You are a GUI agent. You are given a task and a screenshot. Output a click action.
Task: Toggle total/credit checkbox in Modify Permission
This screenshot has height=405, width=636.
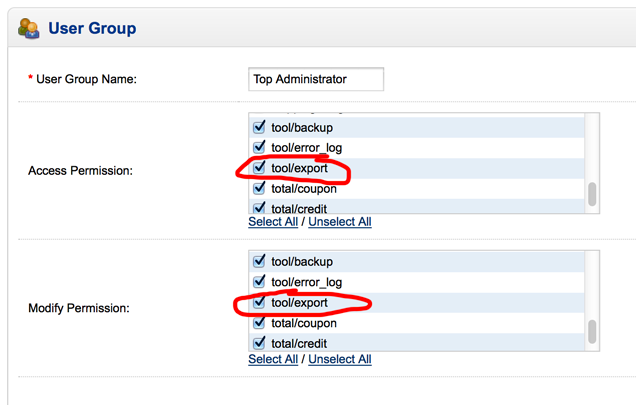pos(259,343)
